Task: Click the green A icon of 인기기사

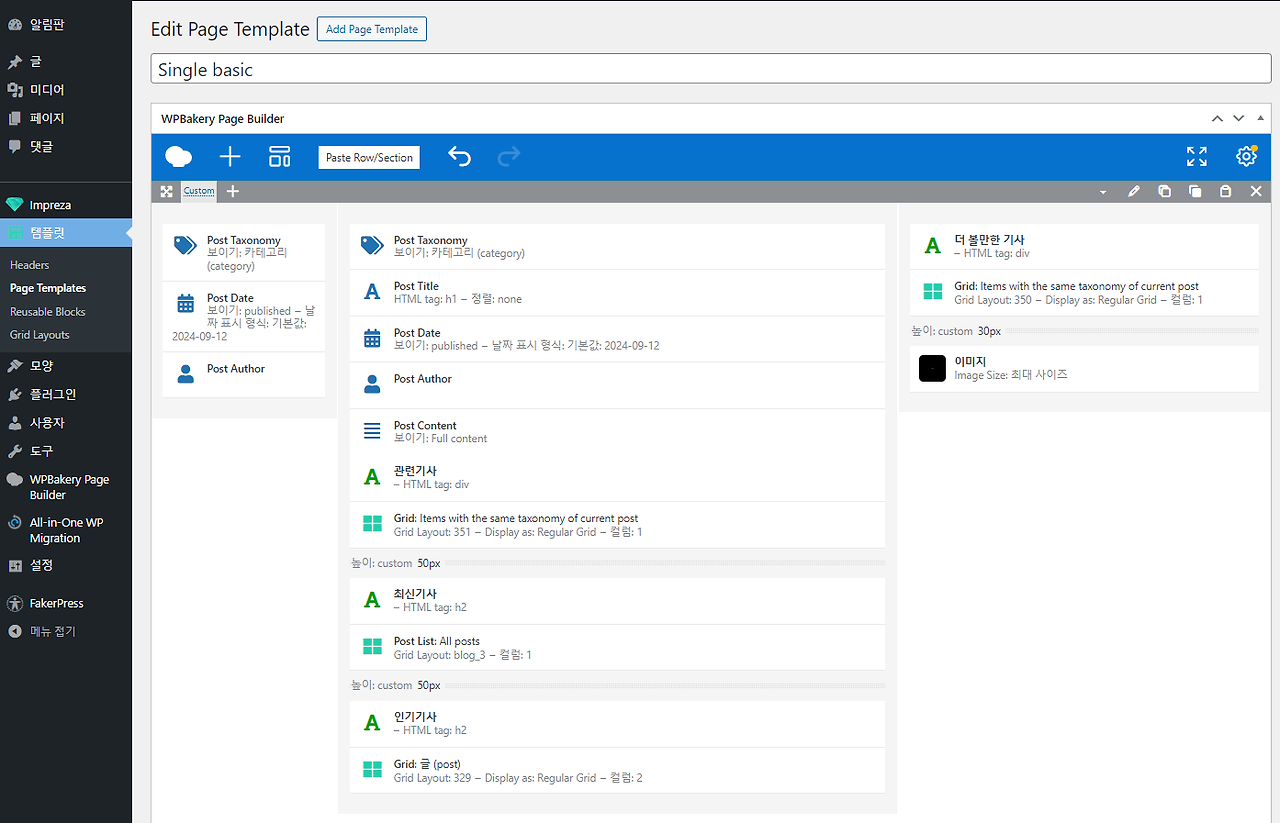Action: [372, 724]
